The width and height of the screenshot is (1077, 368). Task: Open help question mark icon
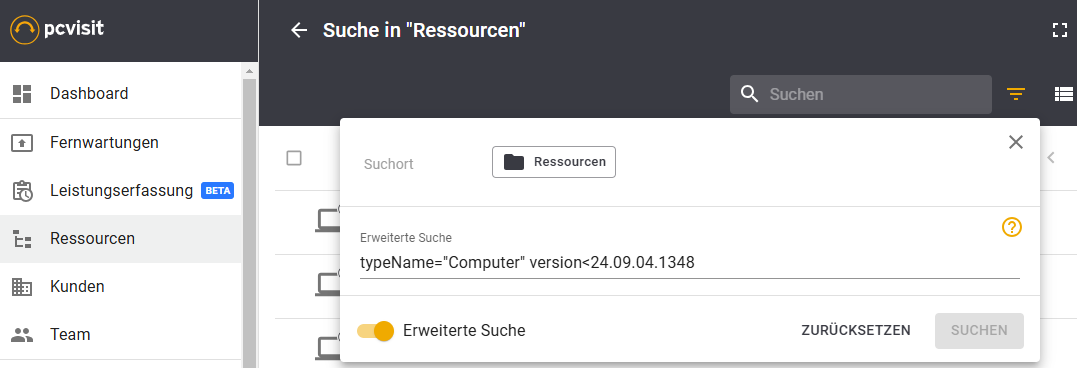1012,227
